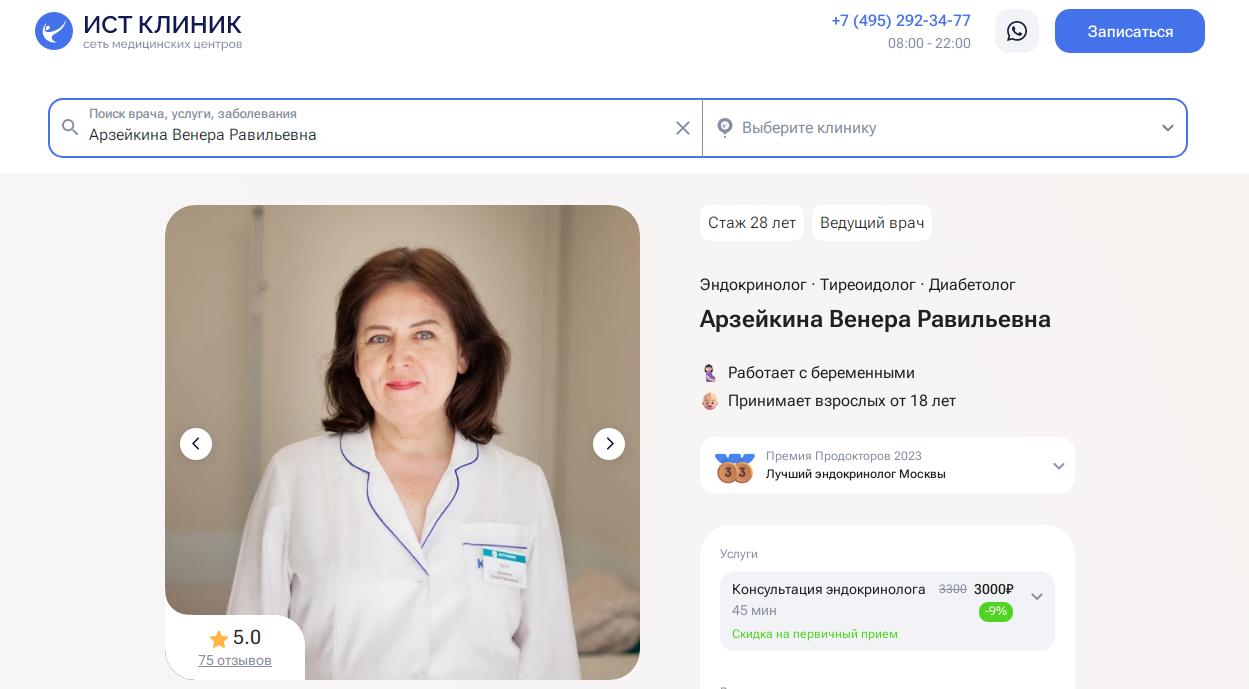The width and height of the screenshot is (1249, 689).
Task: Click the 3000₽ price
Action: [x=994, y=589]
